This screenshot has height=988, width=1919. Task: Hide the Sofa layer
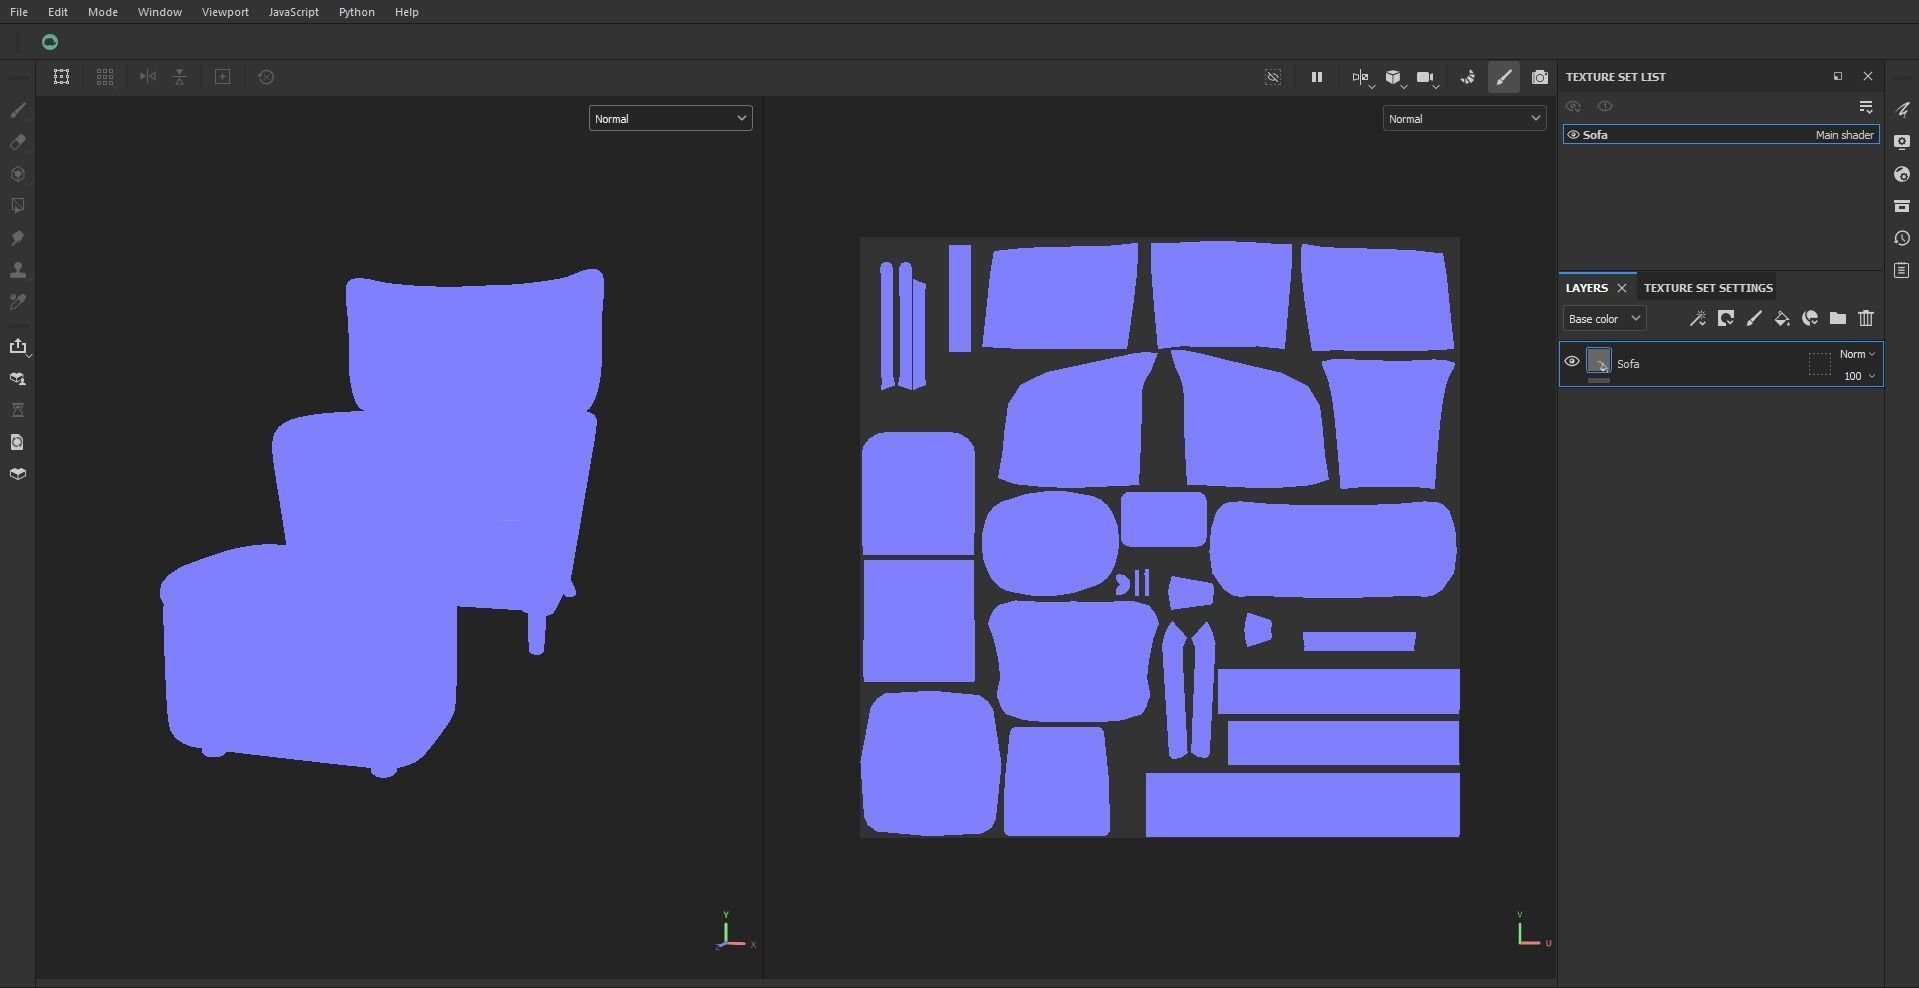[1572, 362]
